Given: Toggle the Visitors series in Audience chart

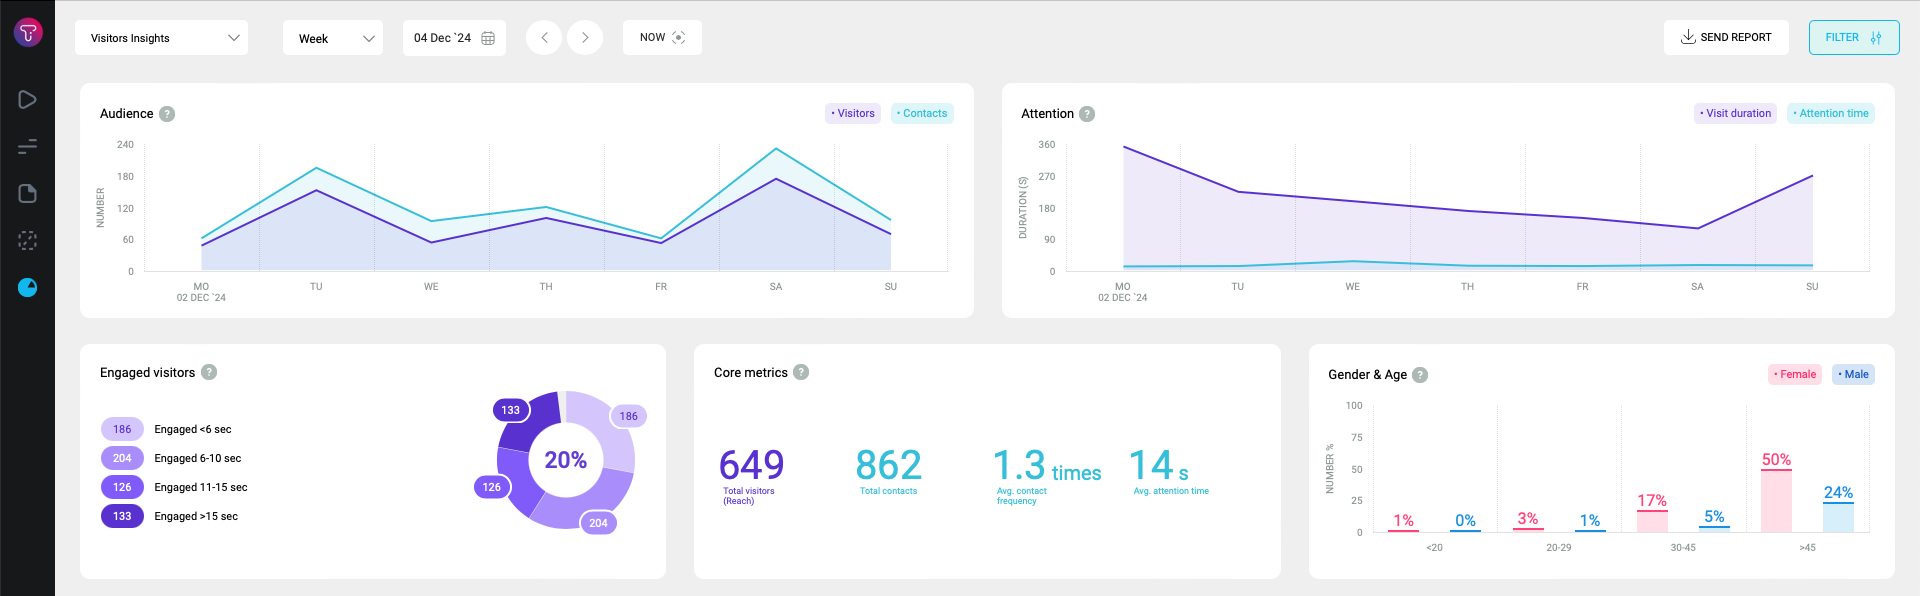Looking at the screenshot, I should [x=853, y=114].
